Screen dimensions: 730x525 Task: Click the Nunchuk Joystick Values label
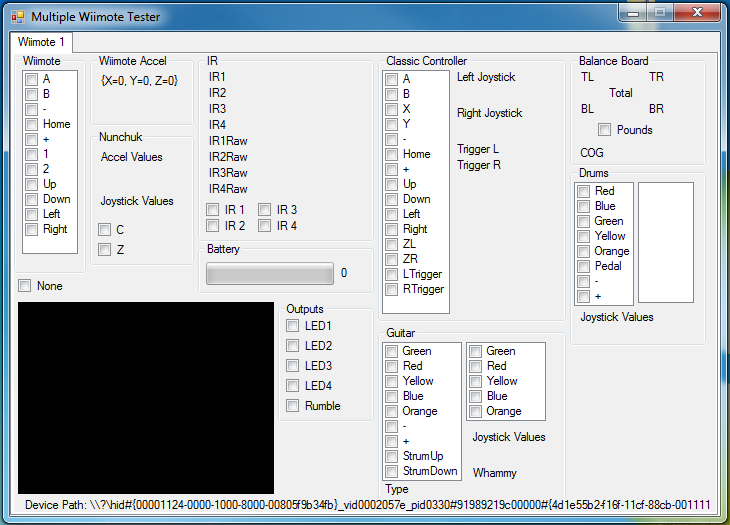click(x=137, y=201)
